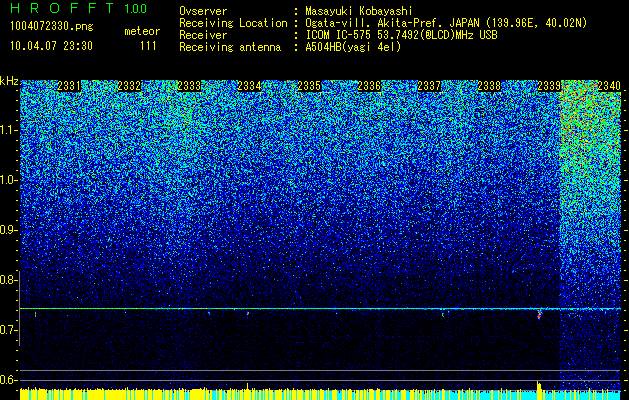Click the 0.7 kHz axis label

coord(9,330)
